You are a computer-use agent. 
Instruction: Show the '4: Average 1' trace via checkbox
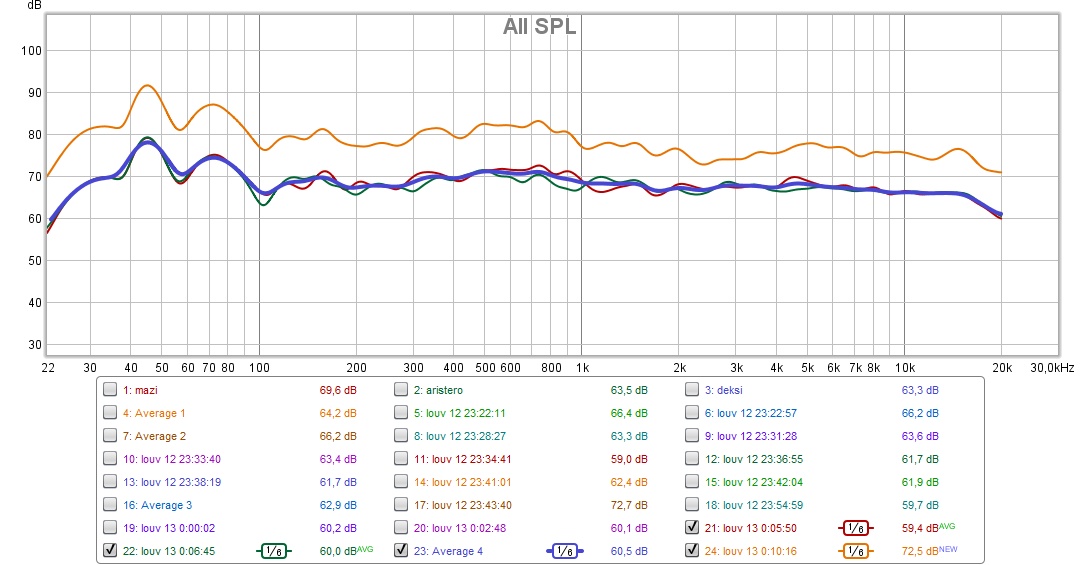click(110, 413)
